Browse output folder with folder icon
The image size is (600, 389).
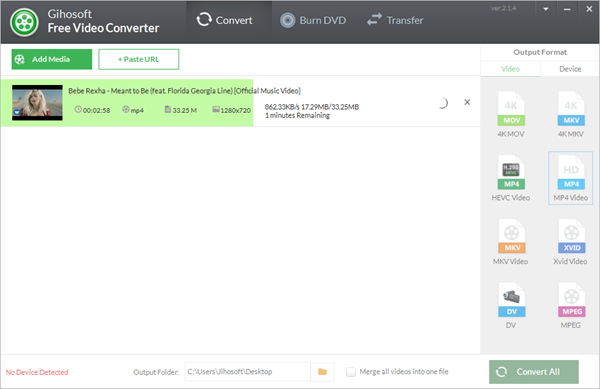point(323,371)
